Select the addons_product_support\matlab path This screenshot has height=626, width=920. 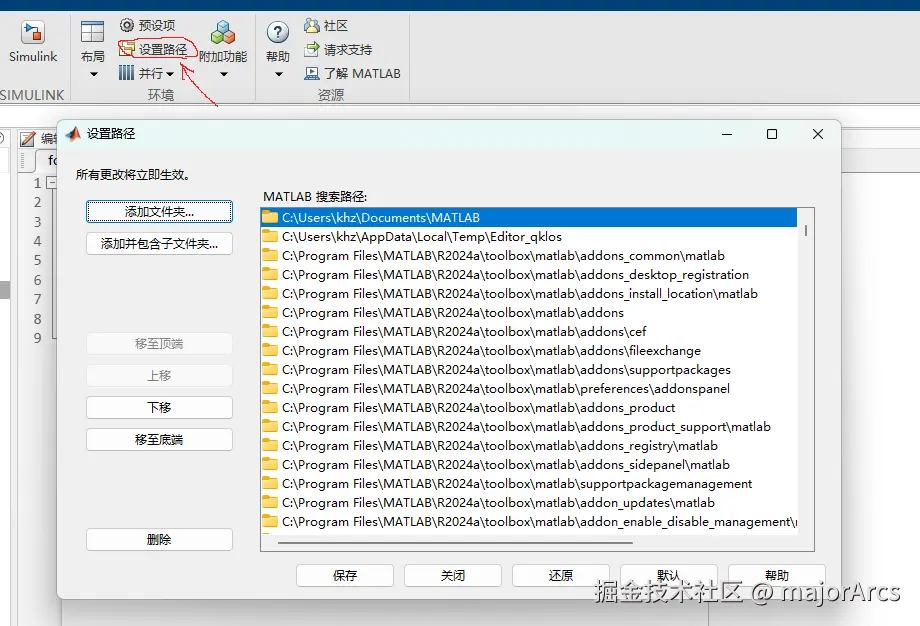coord(529,427)
